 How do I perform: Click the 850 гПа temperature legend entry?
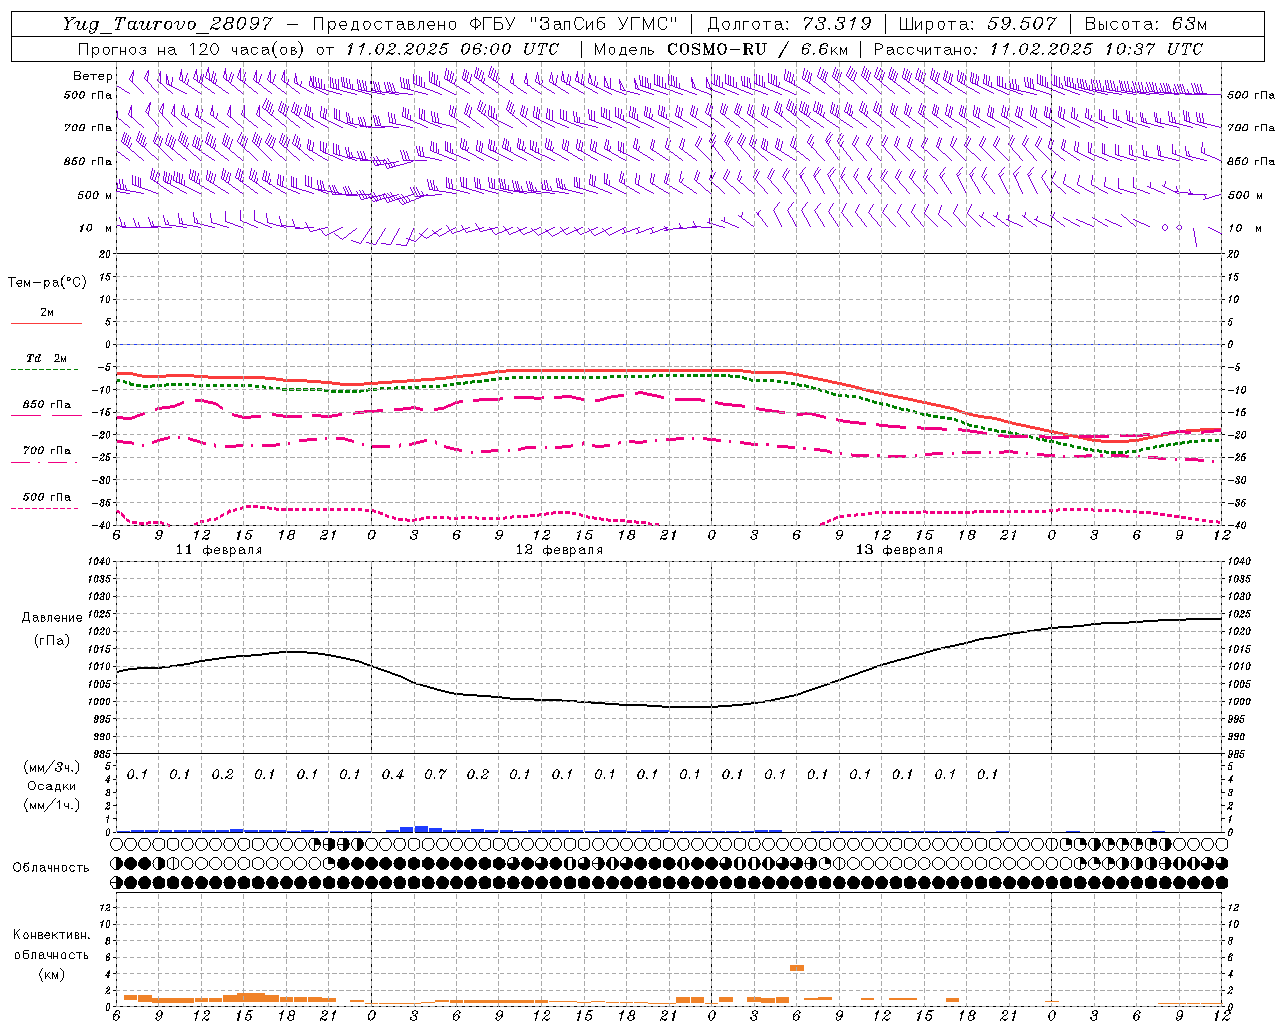click(x=47, y=404)
